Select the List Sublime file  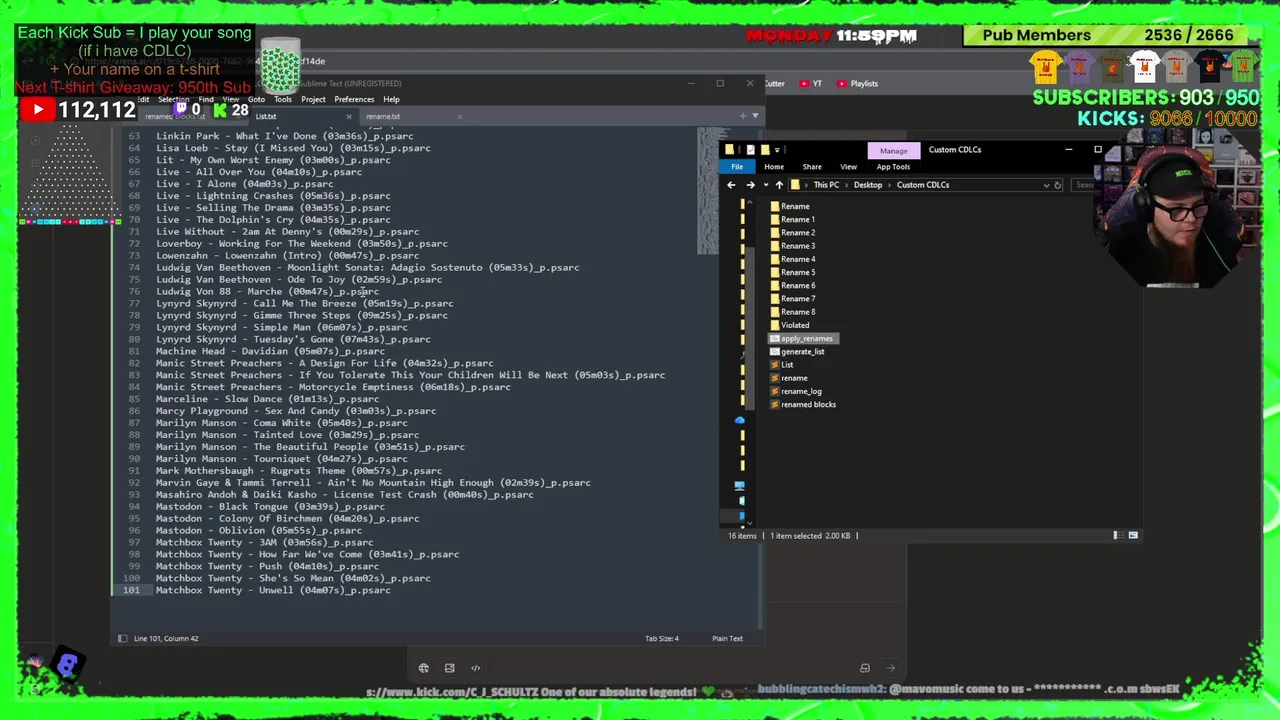(x=781, y=364)
